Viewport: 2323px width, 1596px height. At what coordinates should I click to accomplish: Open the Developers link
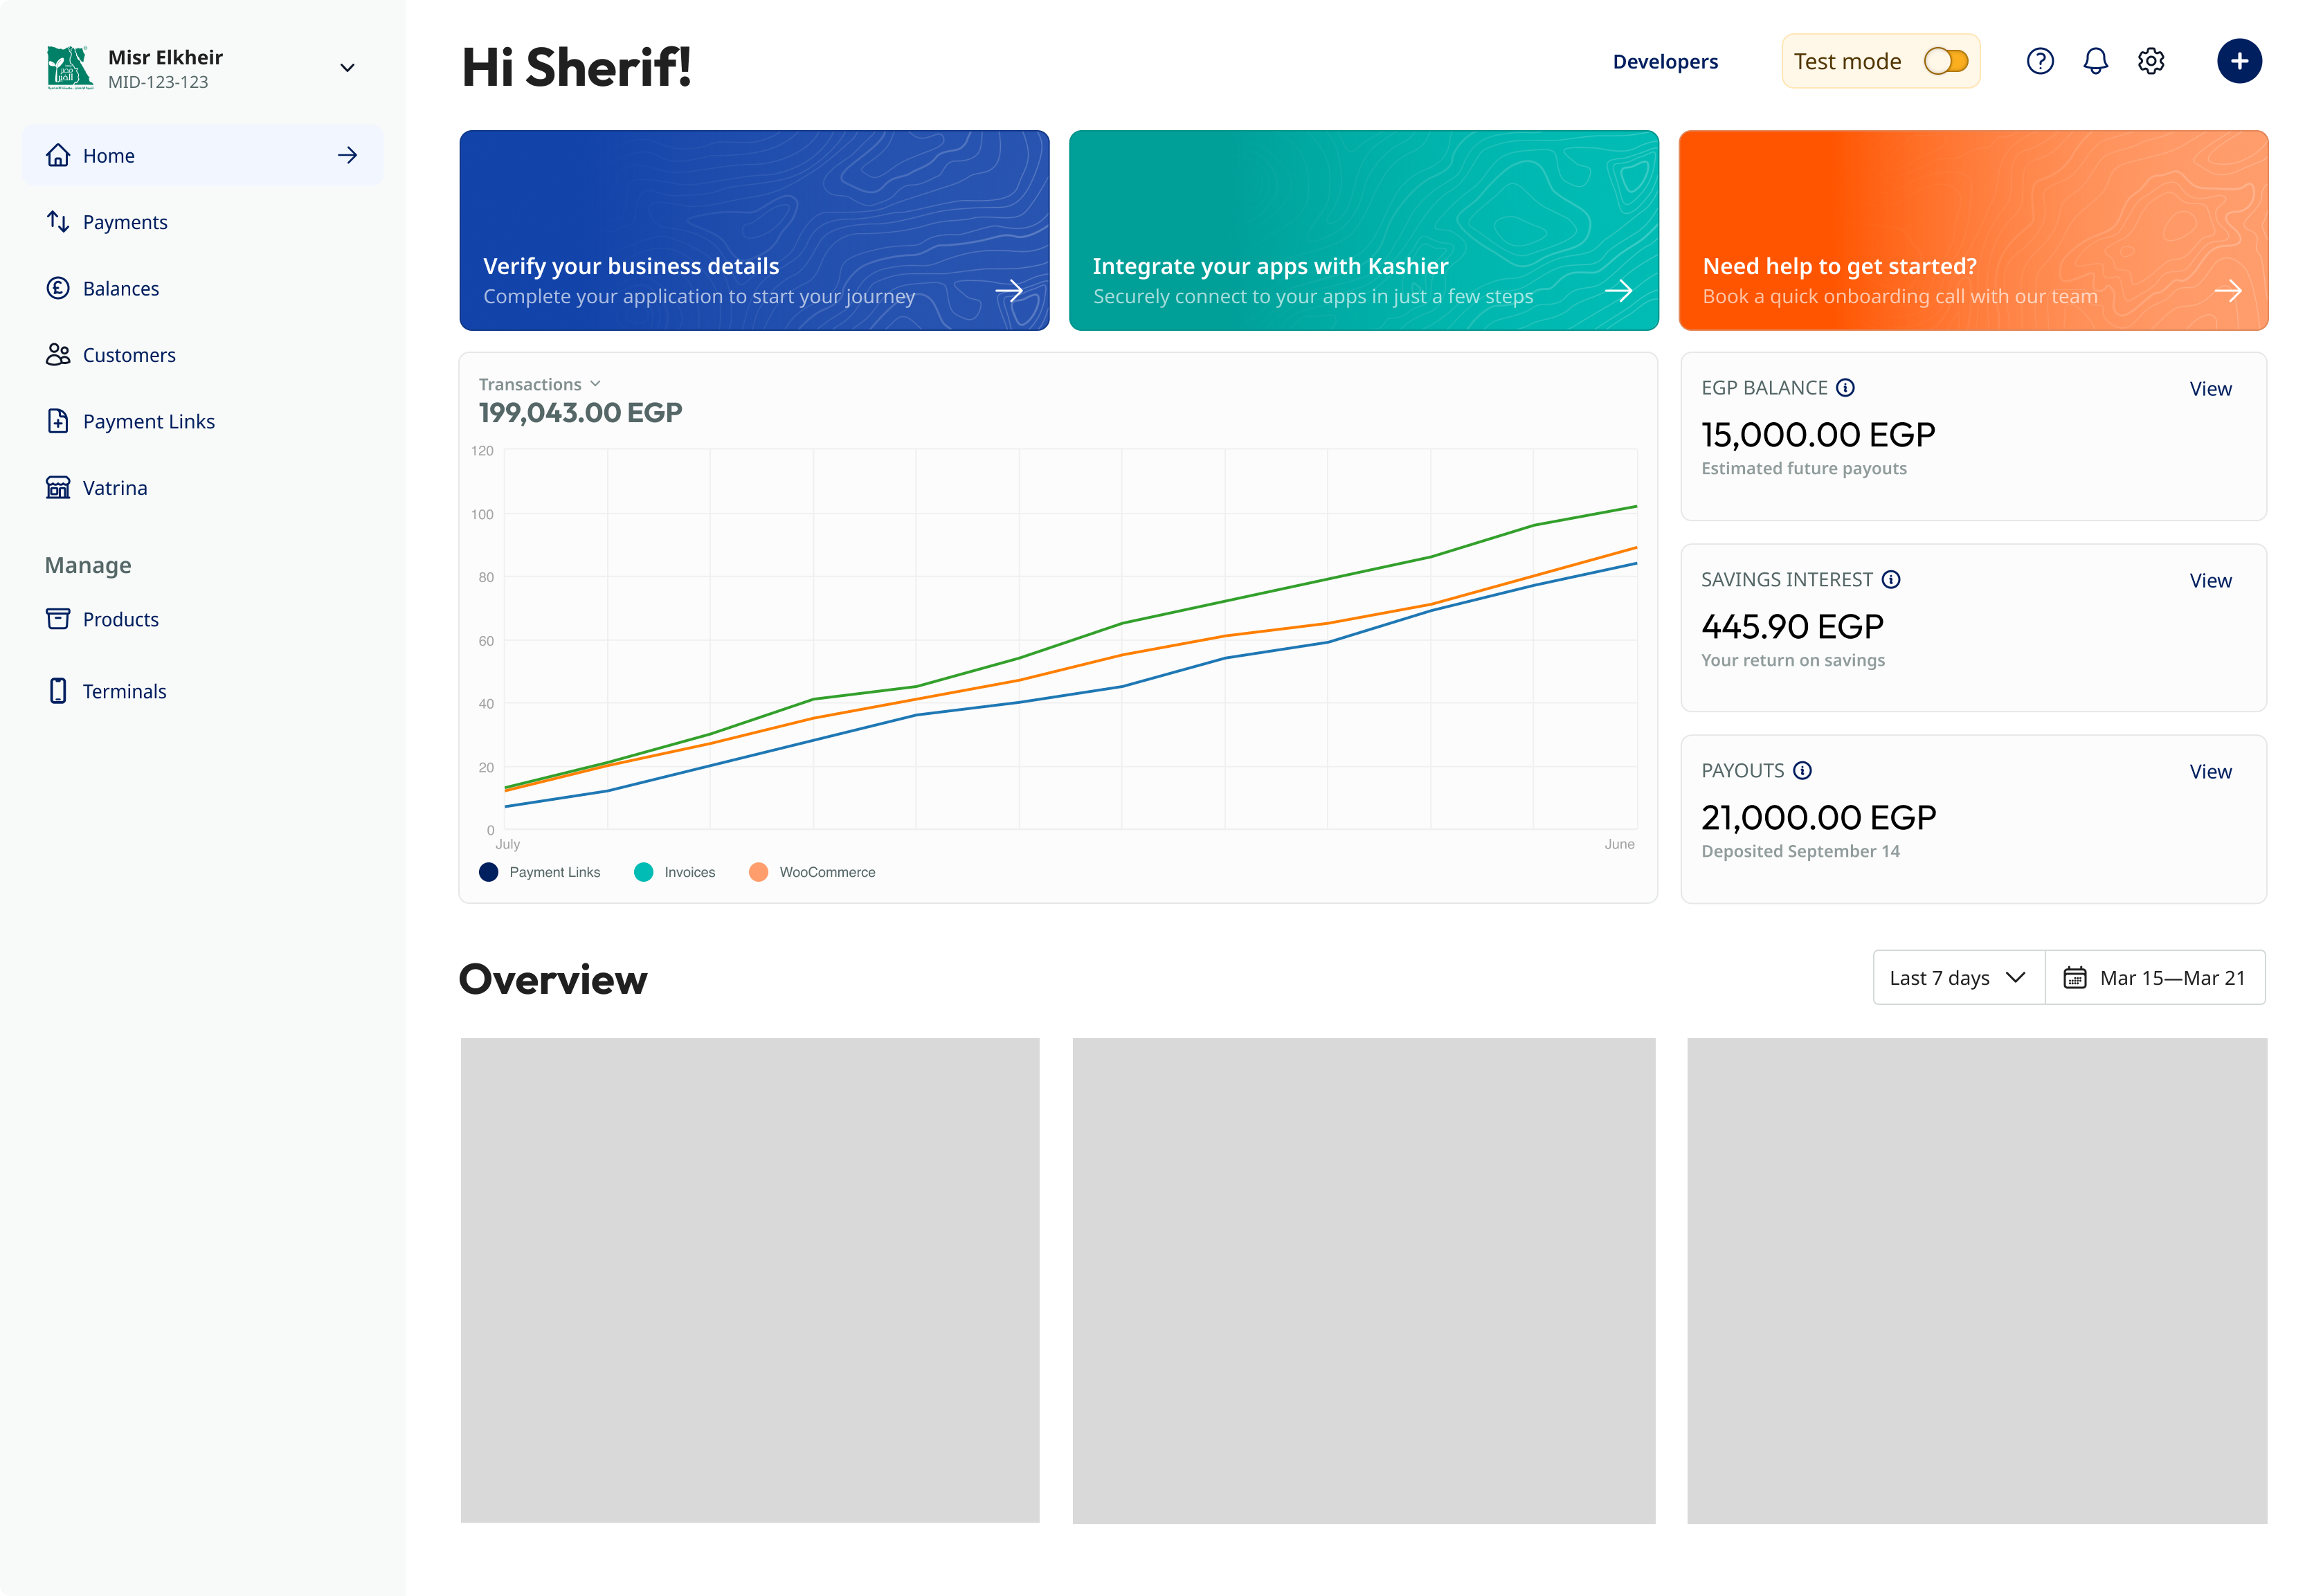(1664, 61)
